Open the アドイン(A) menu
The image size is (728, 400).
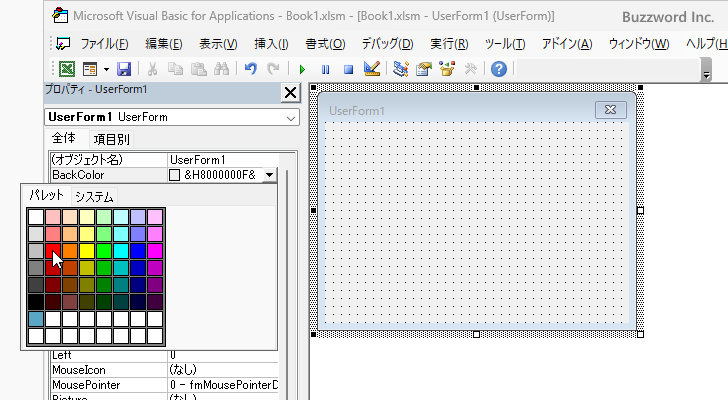coord(567,44)
